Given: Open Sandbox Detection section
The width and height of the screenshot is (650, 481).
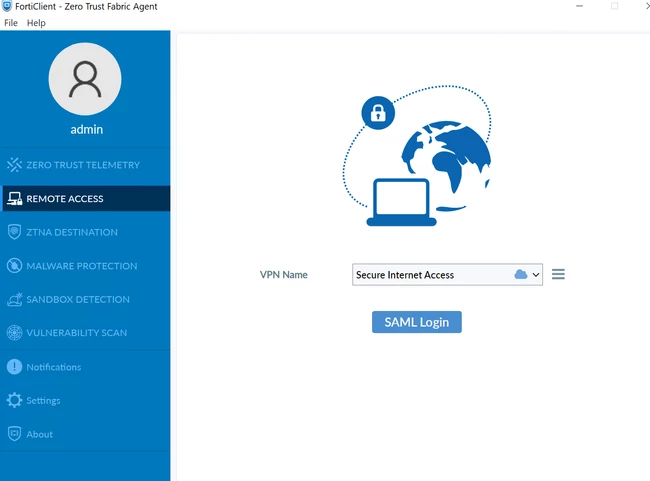Looking at the screenshot, I should pyautogui.click(x=85, y=299).
